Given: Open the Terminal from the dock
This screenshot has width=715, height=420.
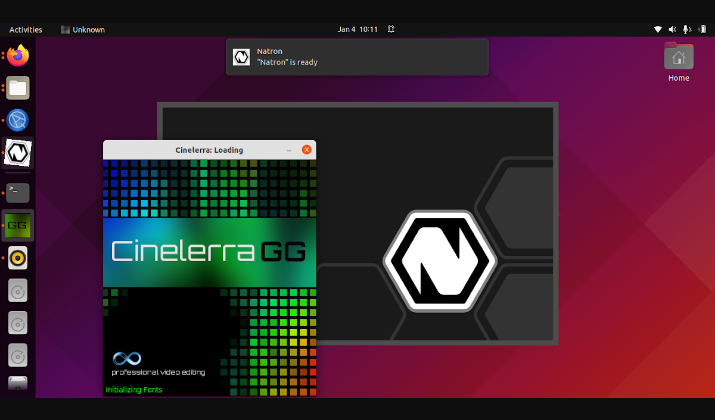Looking at the screenshot, I should click(18, 193).
